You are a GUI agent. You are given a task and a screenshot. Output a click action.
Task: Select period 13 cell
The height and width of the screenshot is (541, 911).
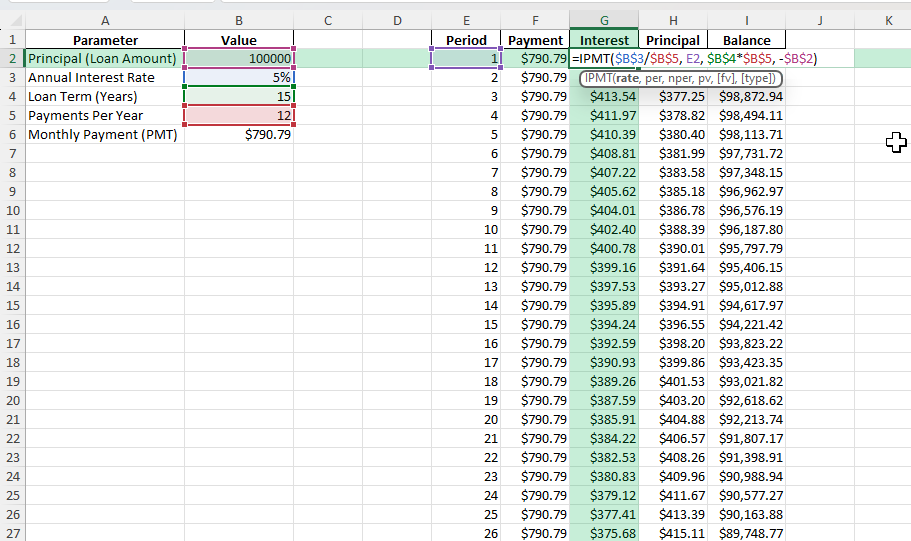(x=466, y=286)
